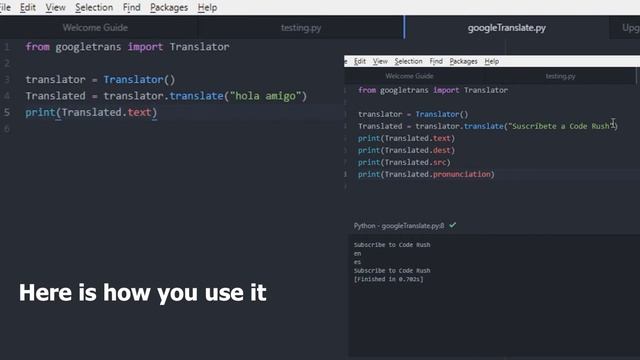This screenshot has height=360, width=640.
Task: Click 'Translator()' call on line 3
Action: coord(139,80)
